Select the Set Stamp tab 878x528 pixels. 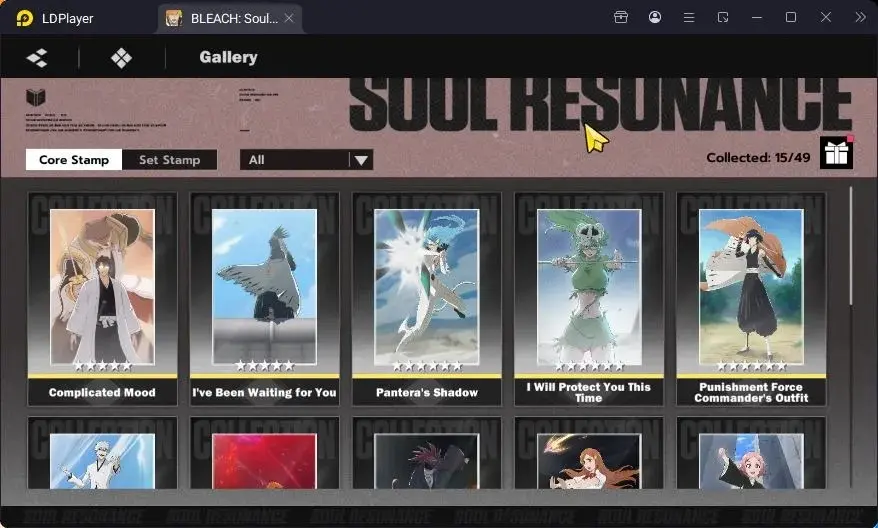[170, 160]
